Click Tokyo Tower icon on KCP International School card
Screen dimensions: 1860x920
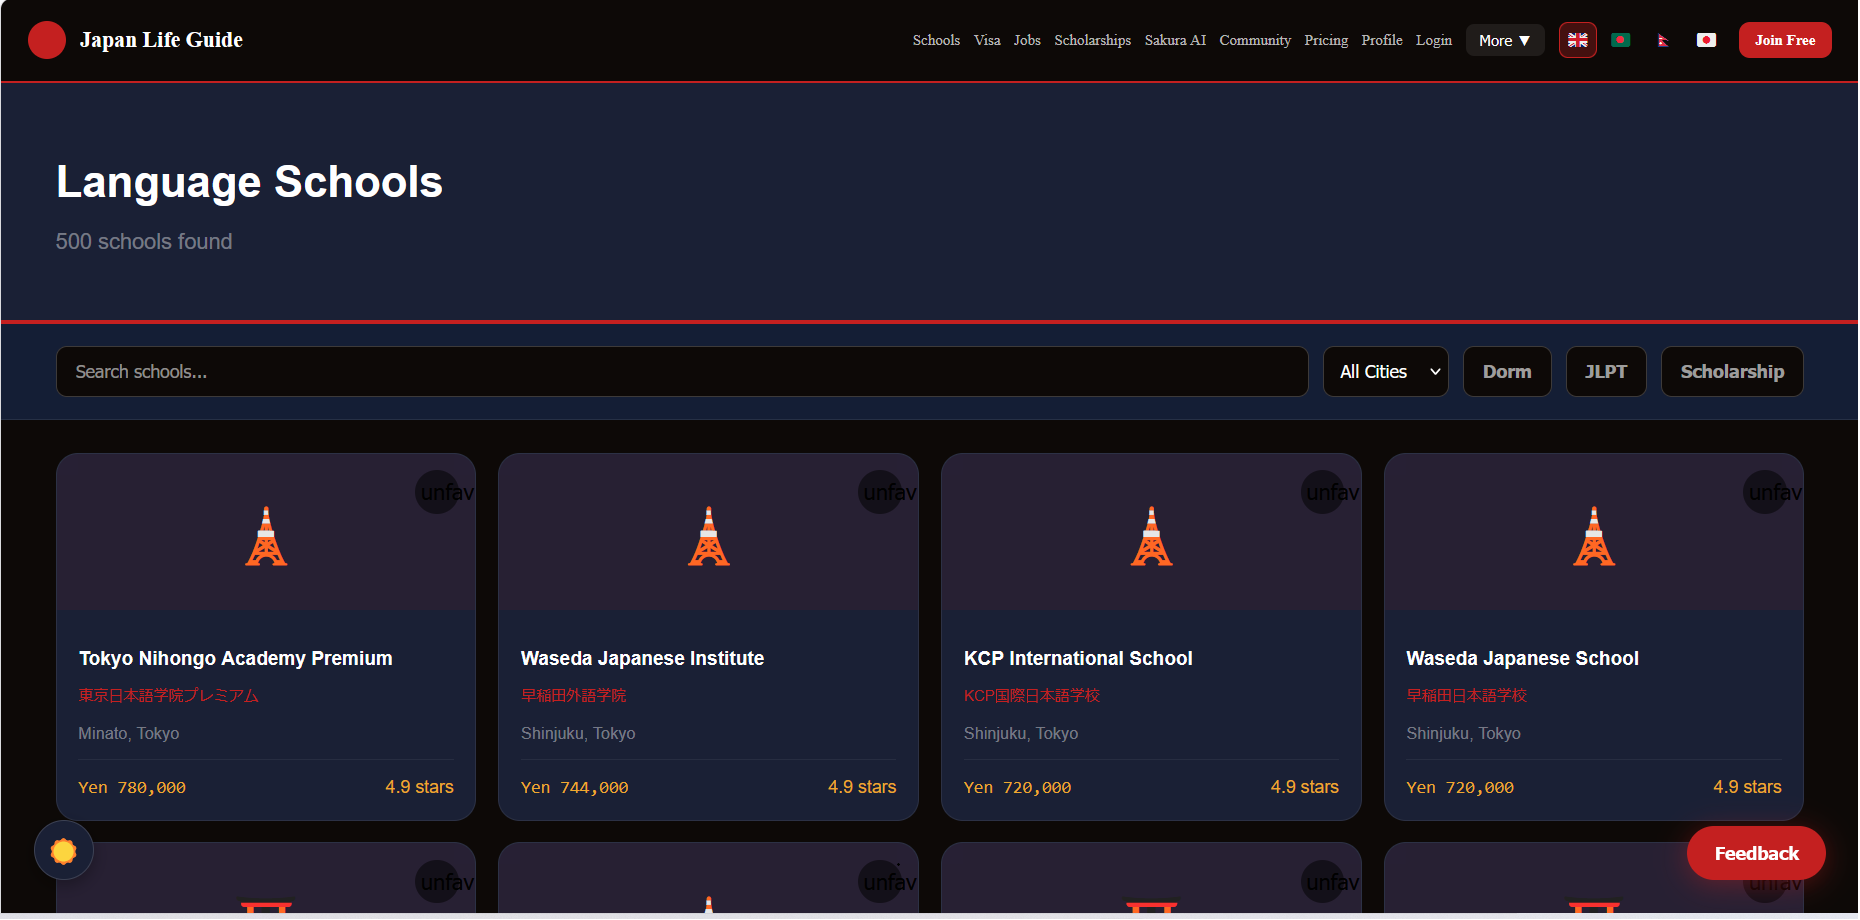pyautogui.click(x=1152, y=536)
